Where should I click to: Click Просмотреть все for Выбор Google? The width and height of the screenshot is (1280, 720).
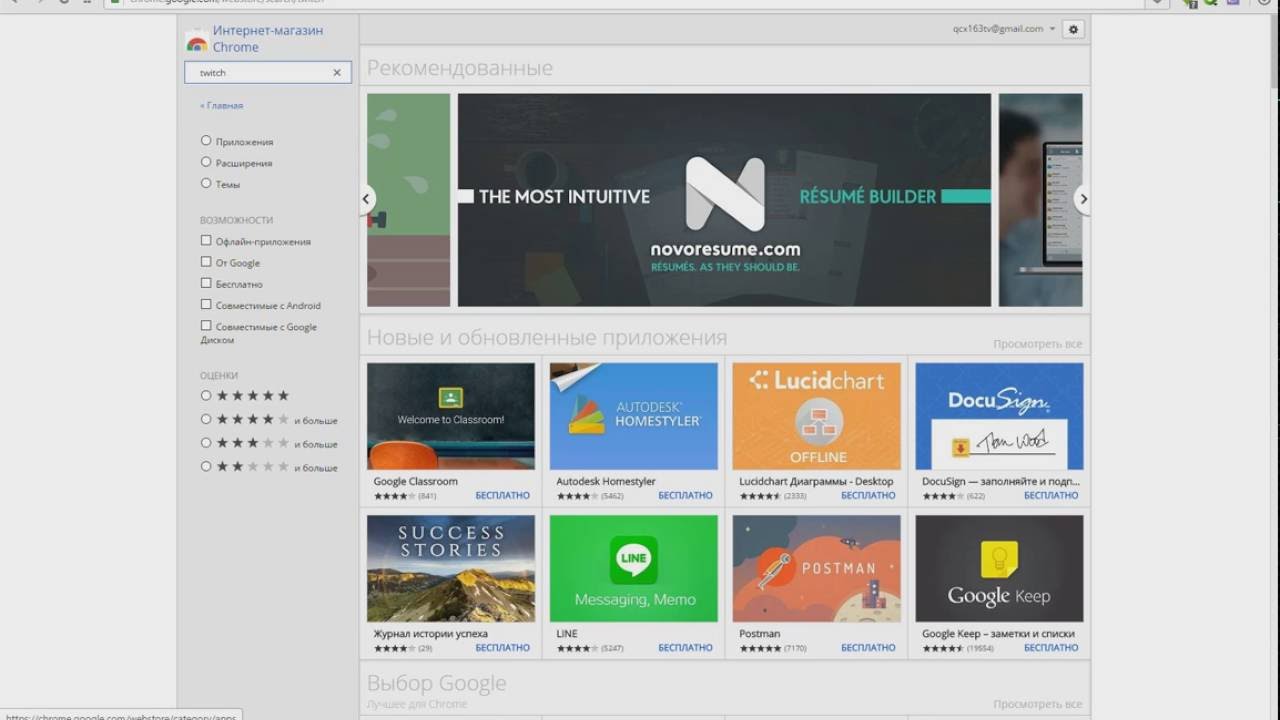[1037, 704]
